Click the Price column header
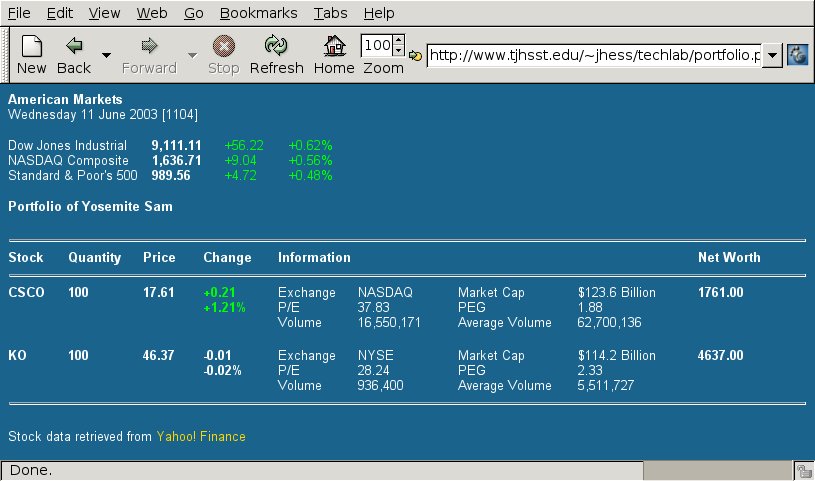The image size is (815, 481). click(159, 257)
